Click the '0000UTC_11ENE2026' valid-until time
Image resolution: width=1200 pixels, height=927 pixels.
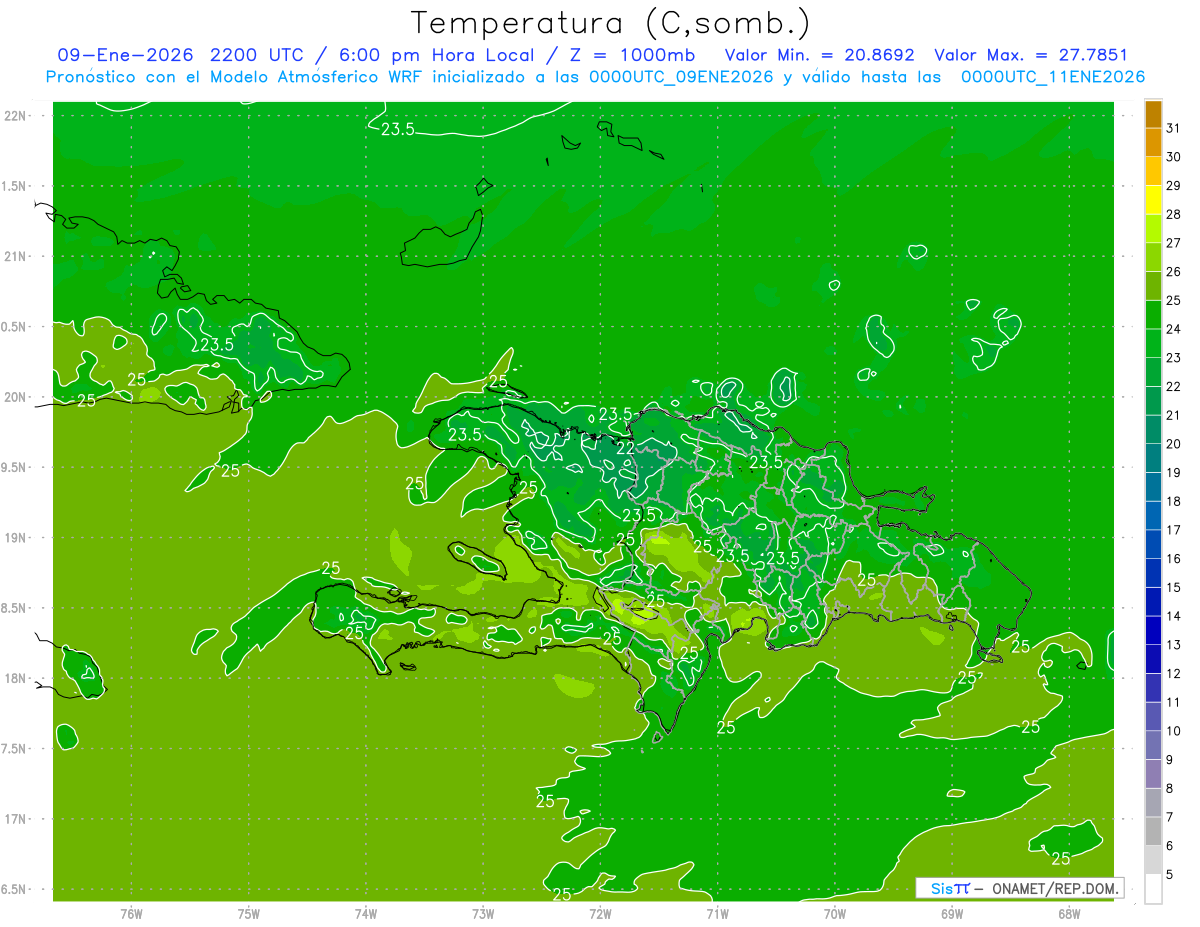click(x=1054, y=77)
